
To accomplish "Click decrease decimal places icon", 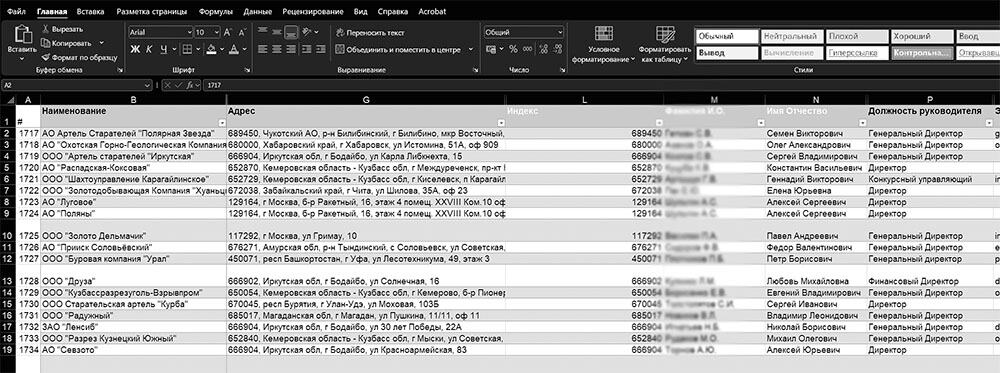I will (x=557, y=49).
